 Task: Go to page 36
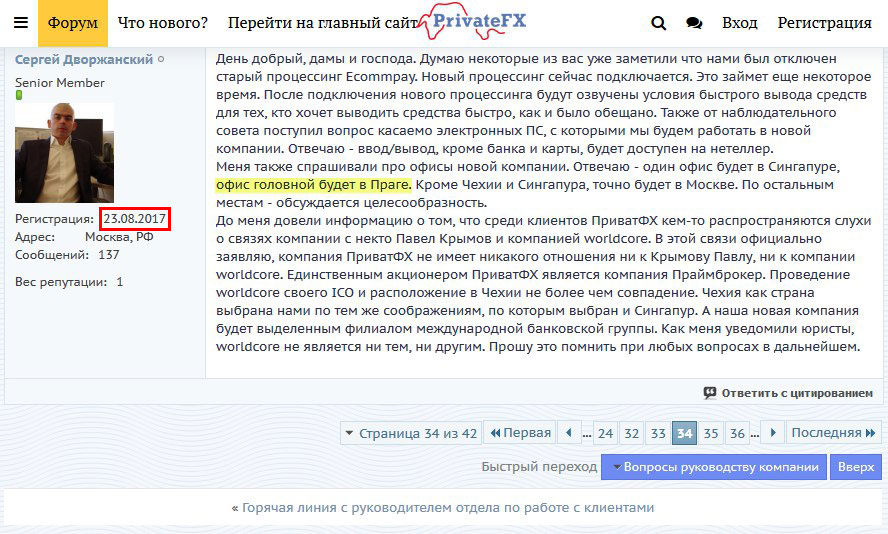tap(737, 433)
